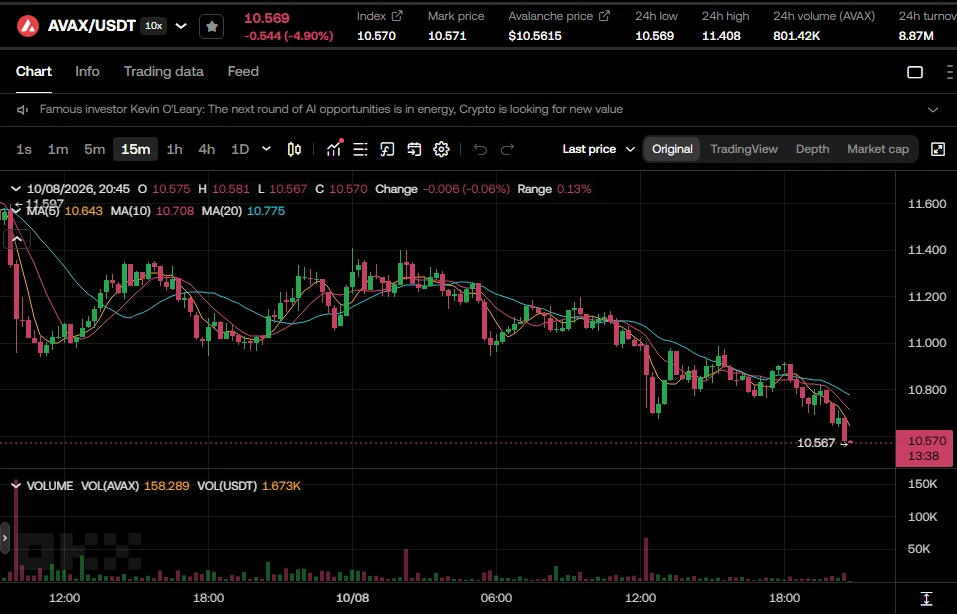Collapse the OHLC date info row chevron

click(16, 189)
